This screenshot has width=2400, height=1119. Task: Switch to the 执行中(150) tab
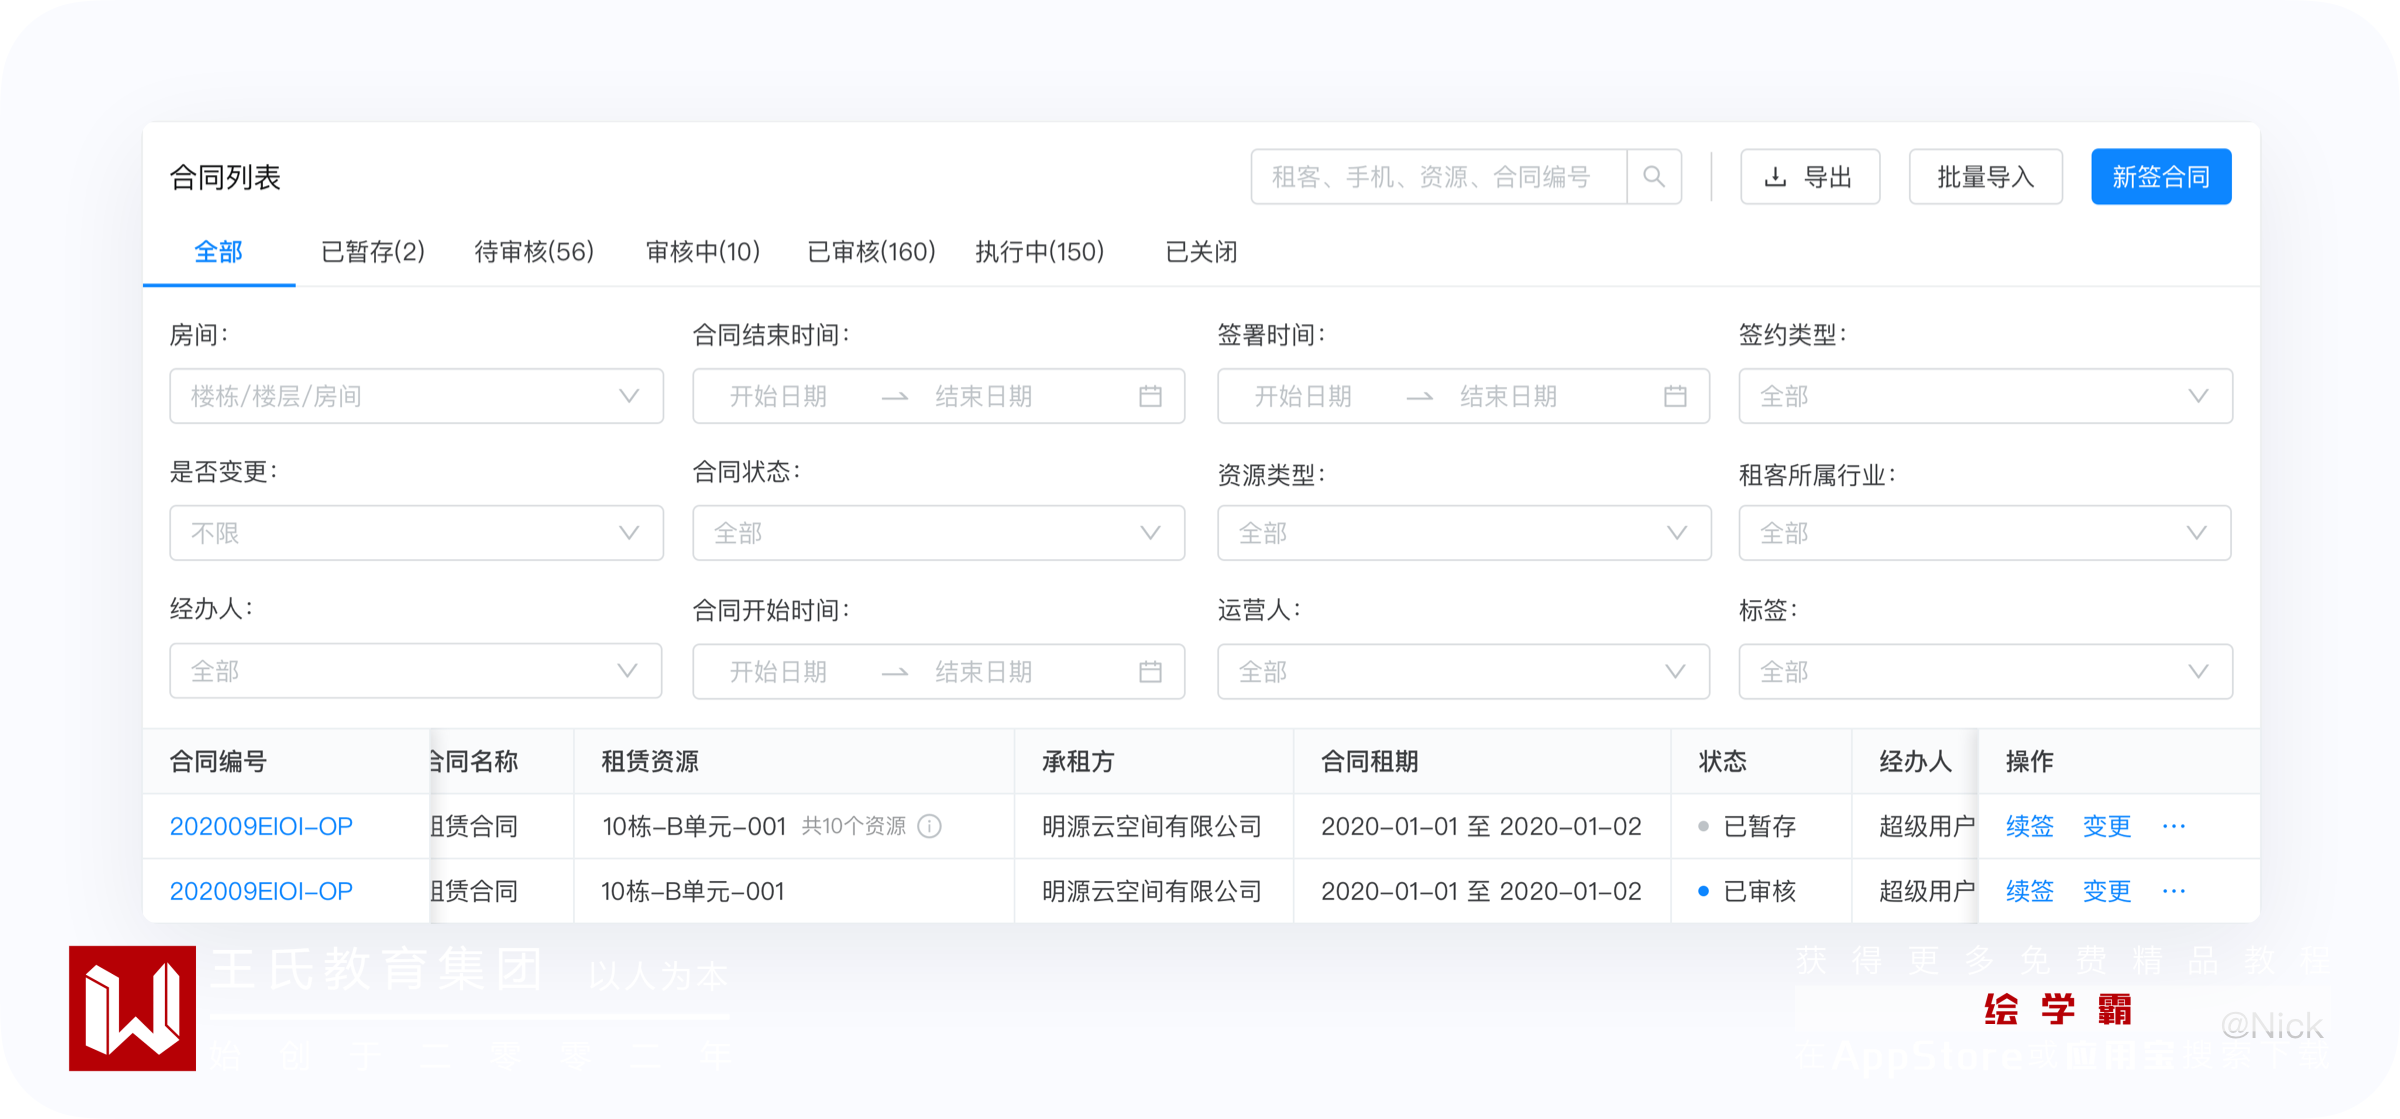[1039, 252]
